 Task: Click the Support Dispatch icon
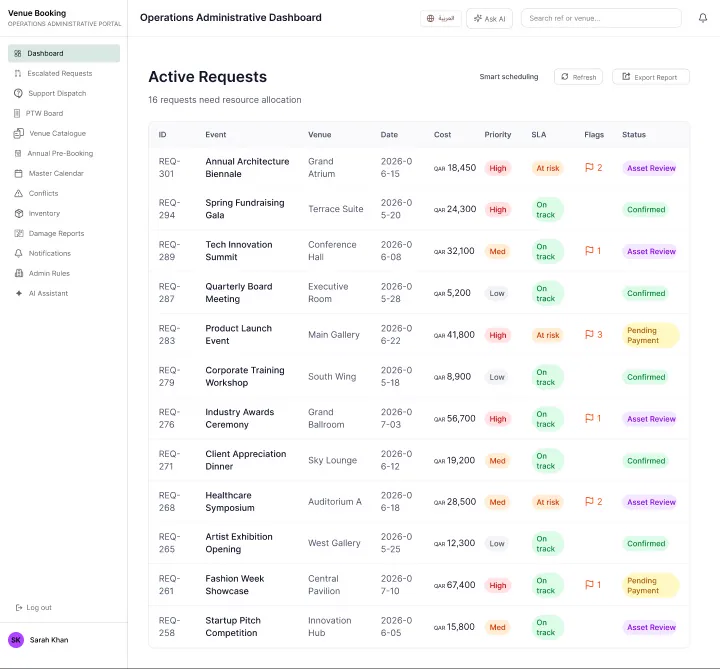(x=18, y=93)
